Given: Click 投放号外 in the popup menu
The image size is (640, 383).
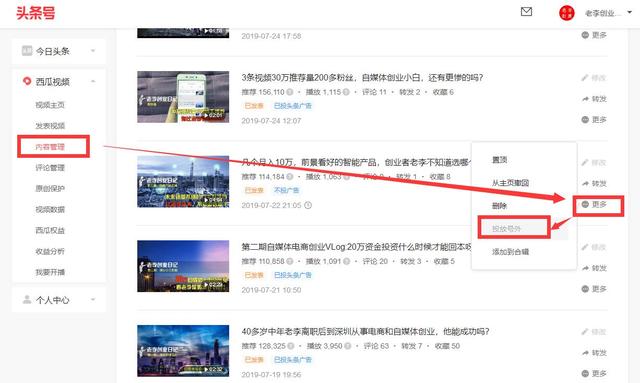Looking at the screenshot, I should pos(506,229).
